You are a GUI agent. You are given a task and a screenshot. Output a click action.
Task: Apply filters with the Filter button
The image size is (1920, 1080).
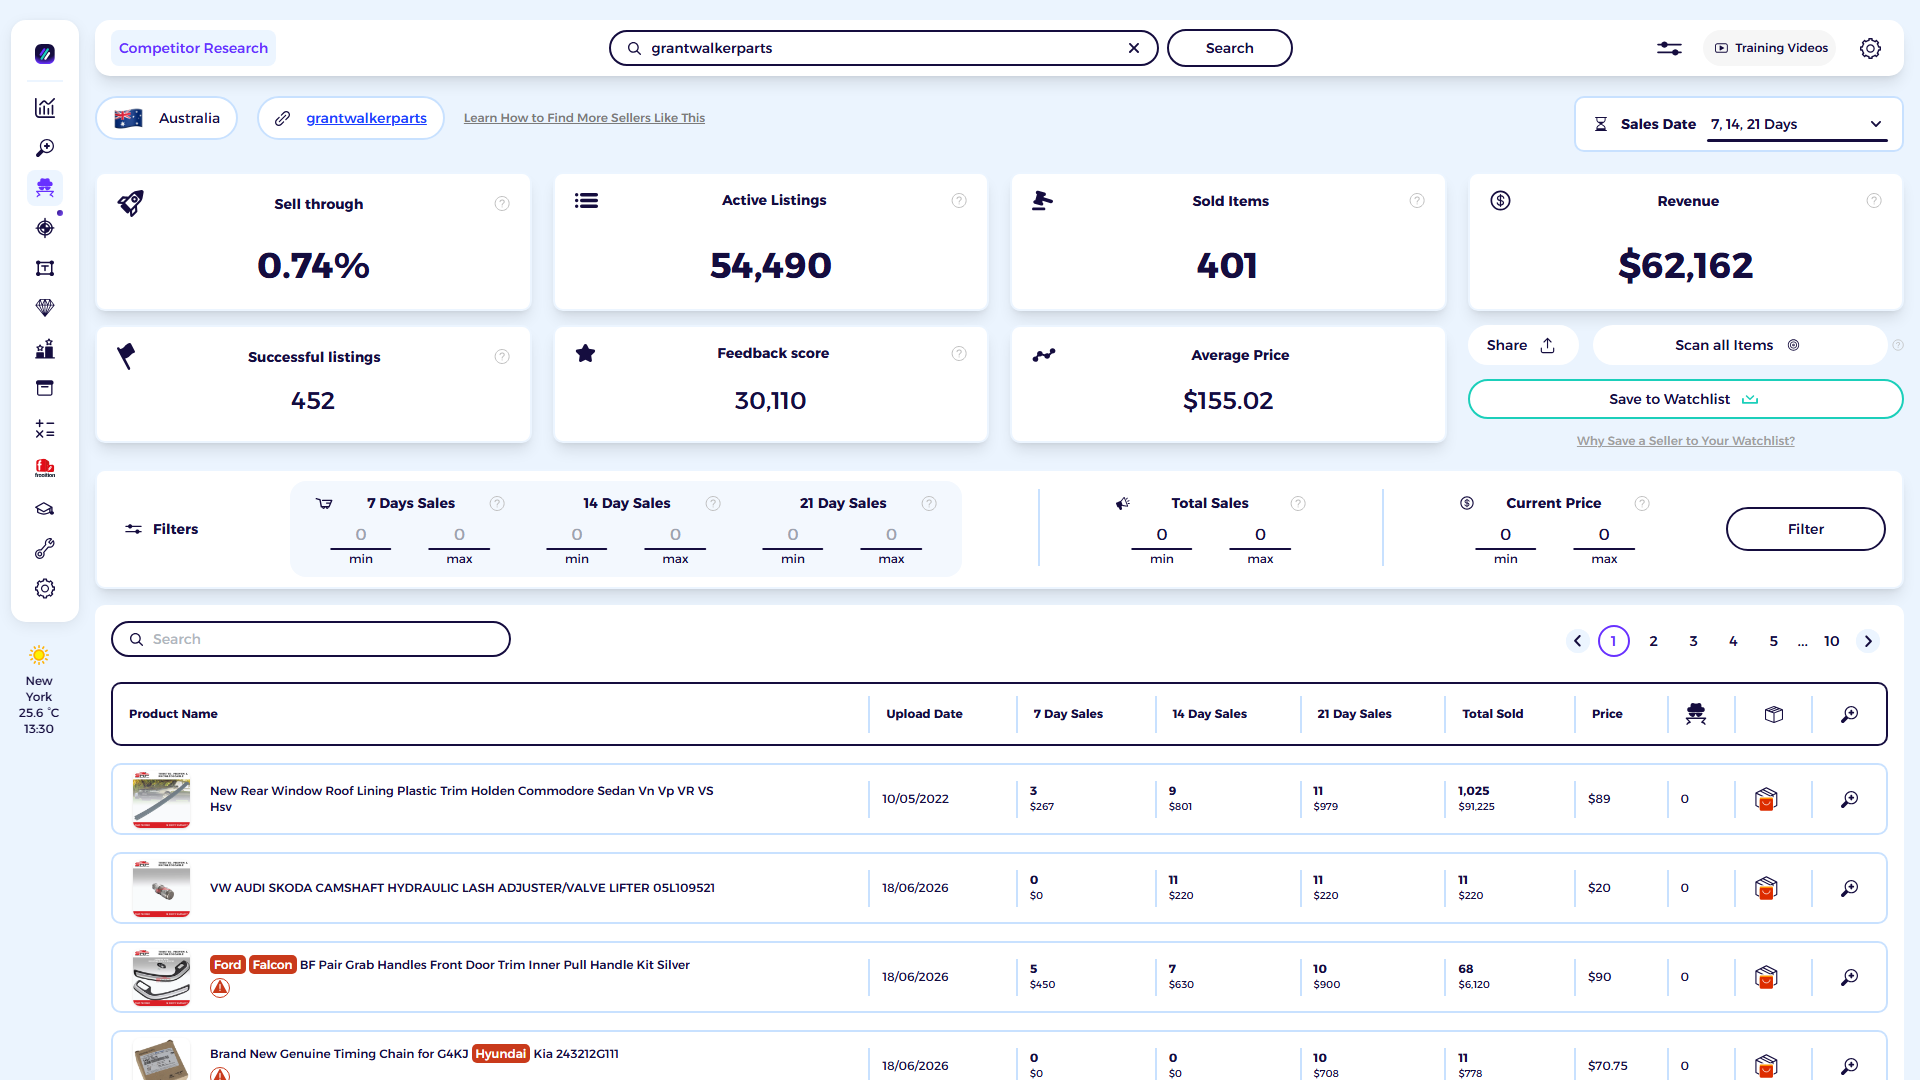click(x=1806, y=529)
